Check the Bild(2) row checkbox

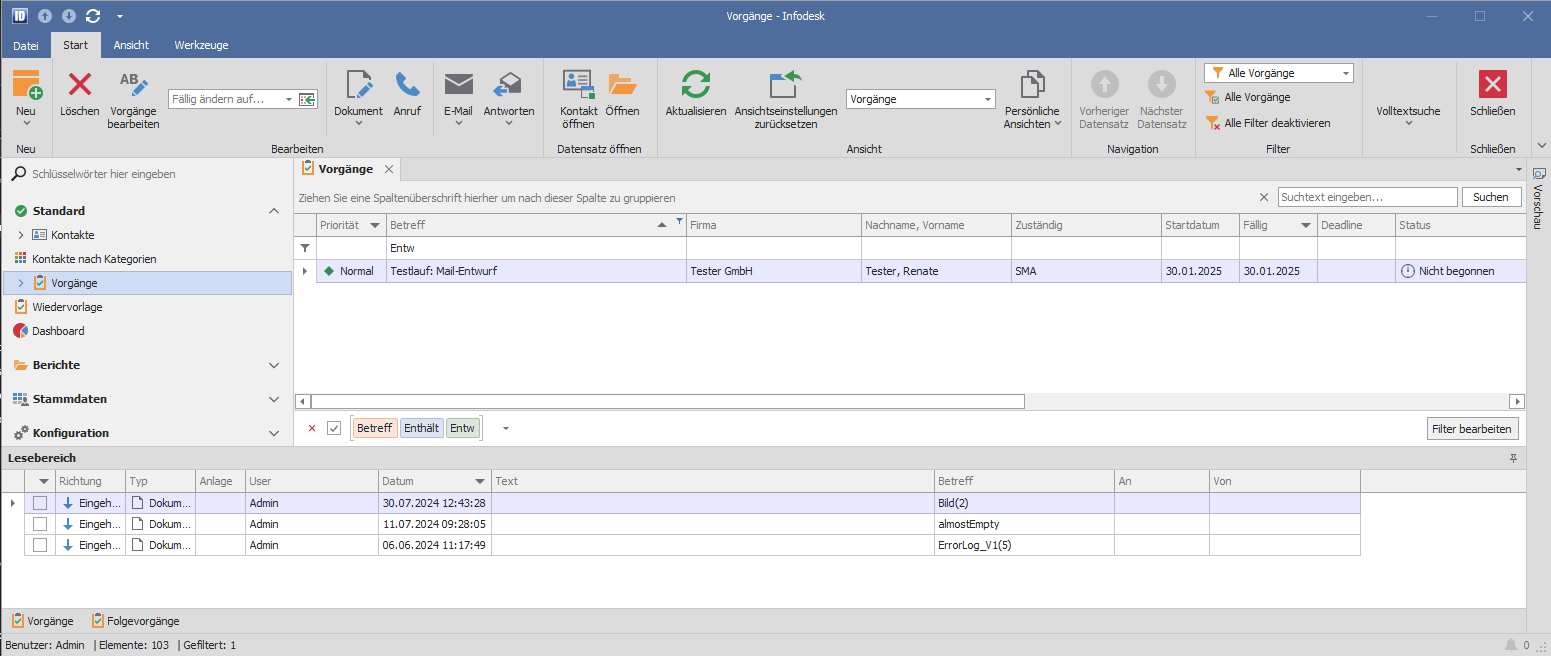click(x=40, y=503)
